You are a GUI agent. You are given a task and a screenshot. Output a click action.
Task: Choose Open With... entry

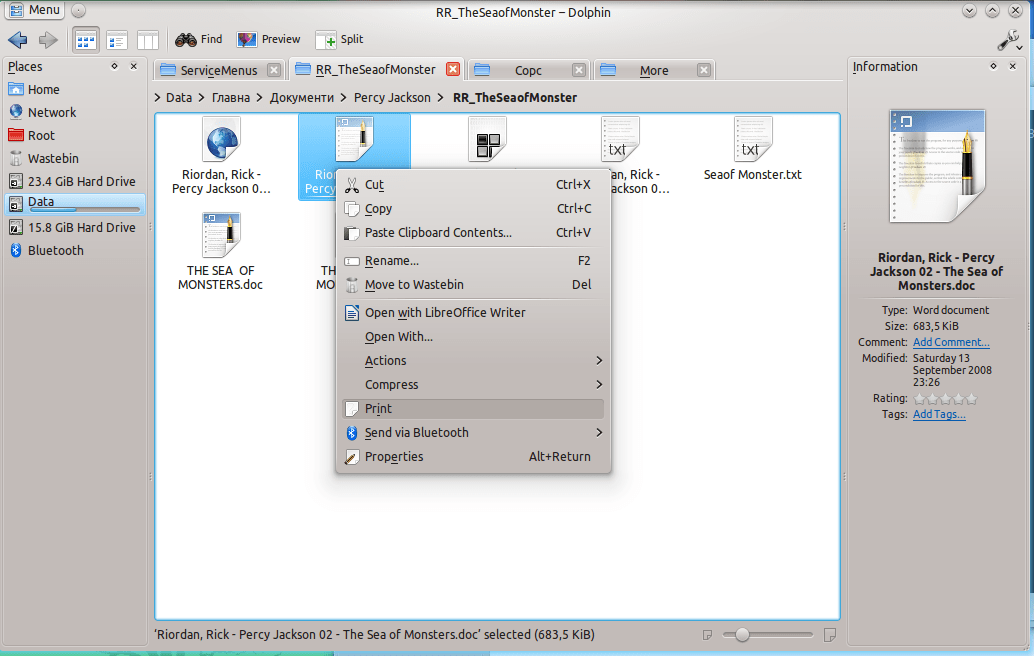tap(473, 337)
